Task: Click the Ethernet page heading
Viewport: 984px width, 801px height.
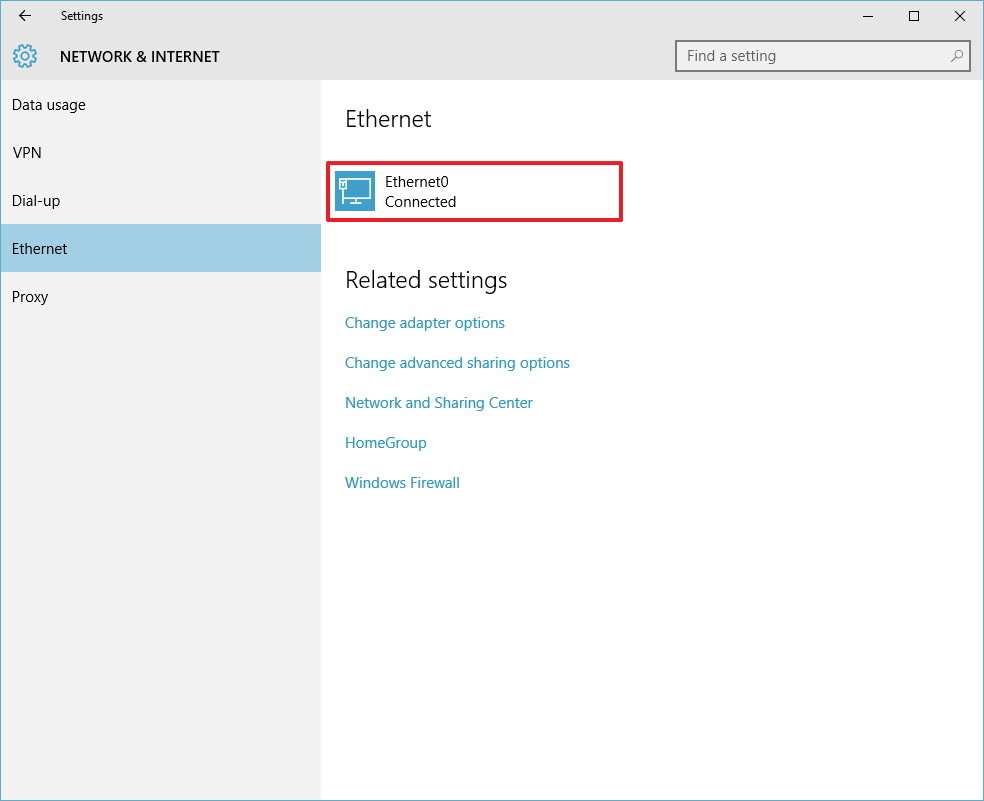Action: (x=387, y=119)
